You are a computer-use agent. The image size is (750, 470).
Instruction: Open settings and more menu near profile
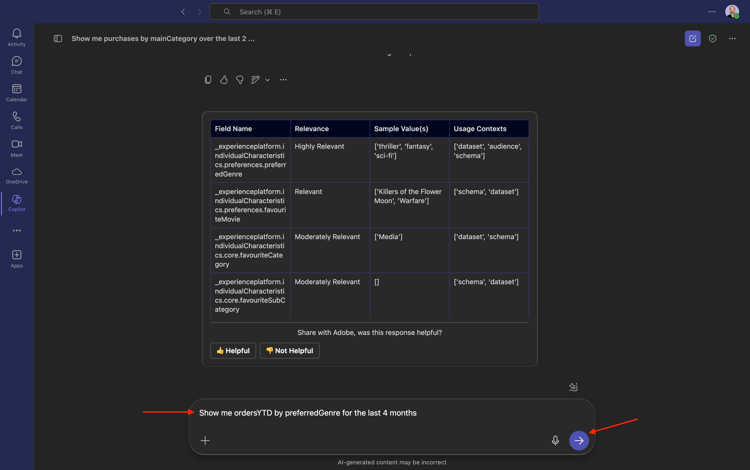[712, 11]
